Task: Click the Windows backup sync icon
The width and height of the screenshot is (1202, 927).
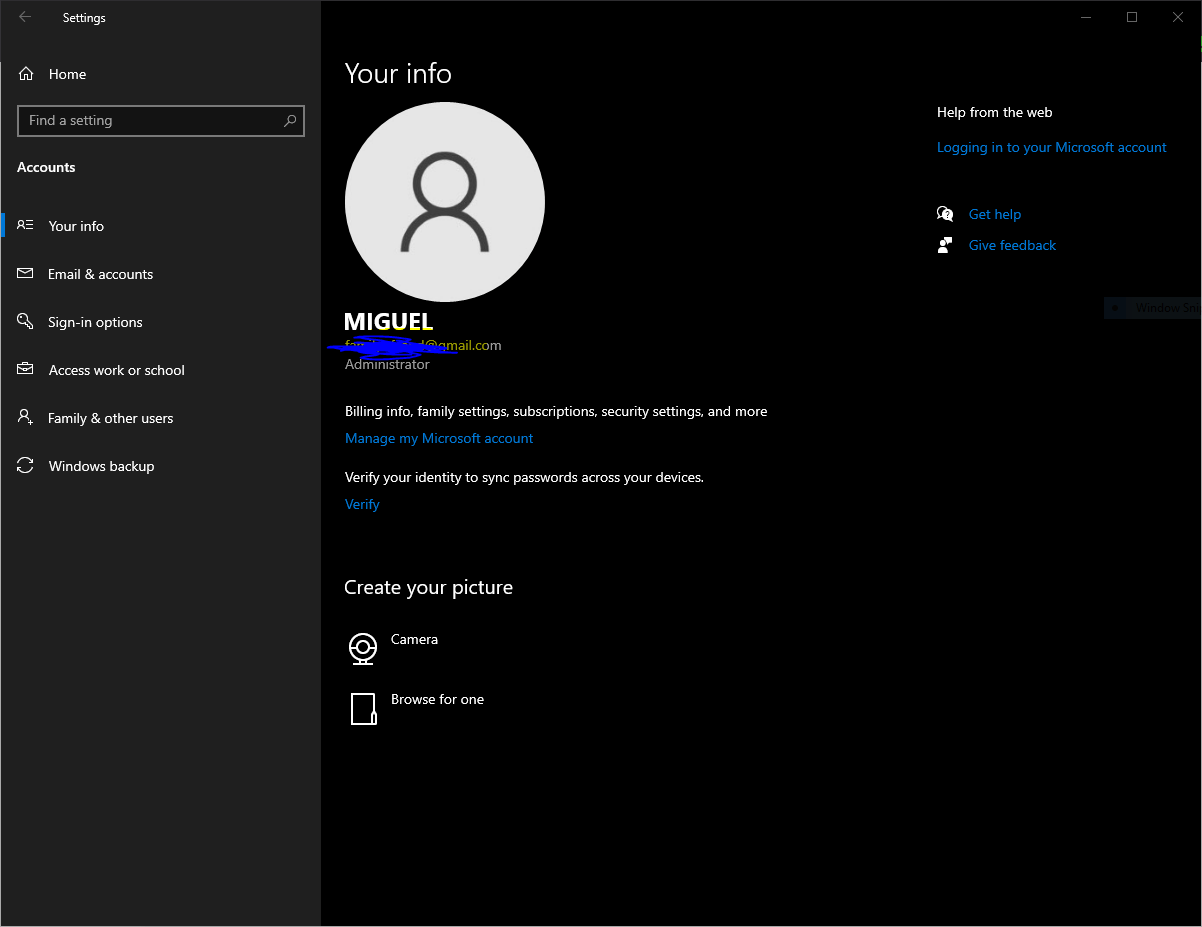Action: point(26,465)
